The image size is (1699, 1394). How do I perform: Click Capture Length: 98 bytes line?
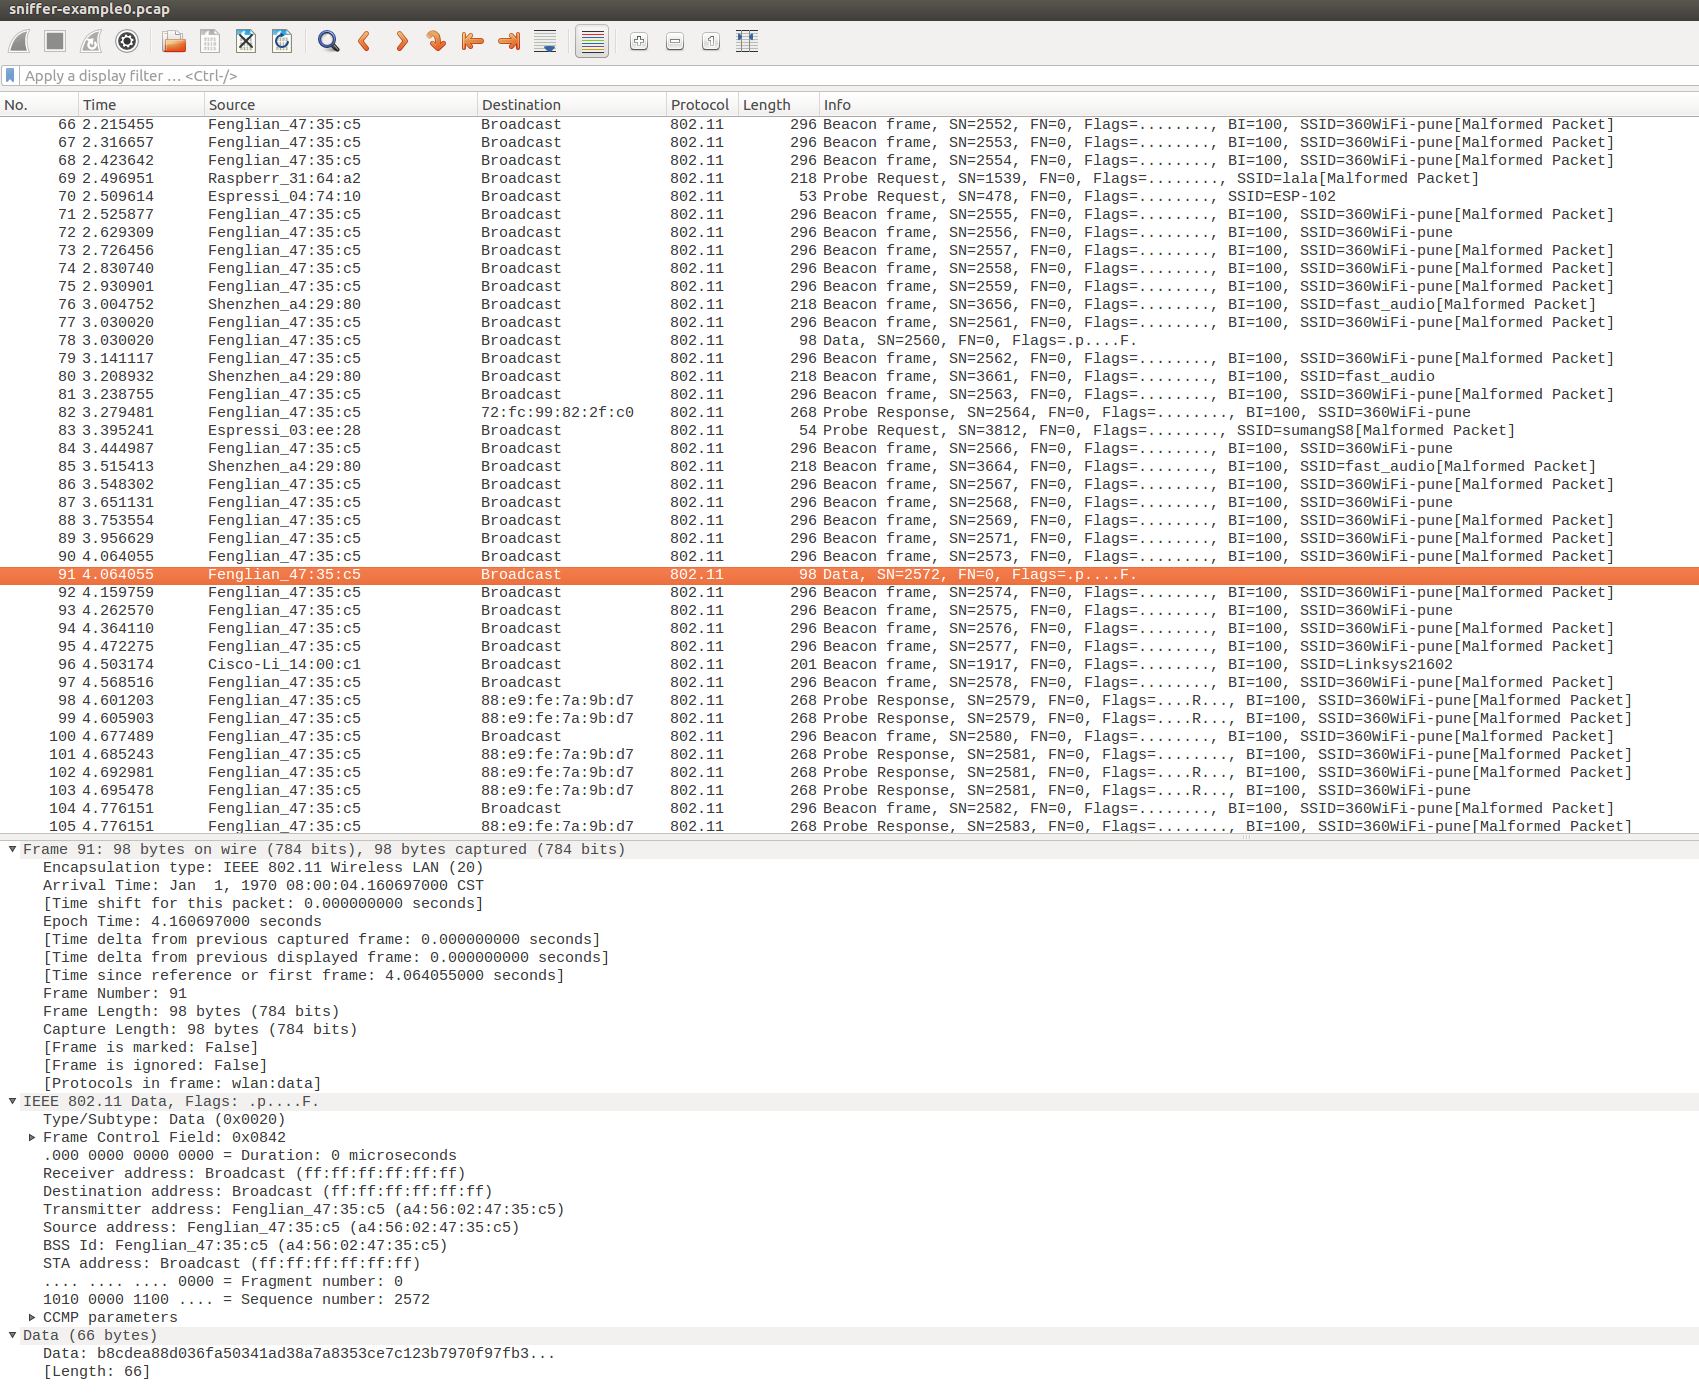200,1029
